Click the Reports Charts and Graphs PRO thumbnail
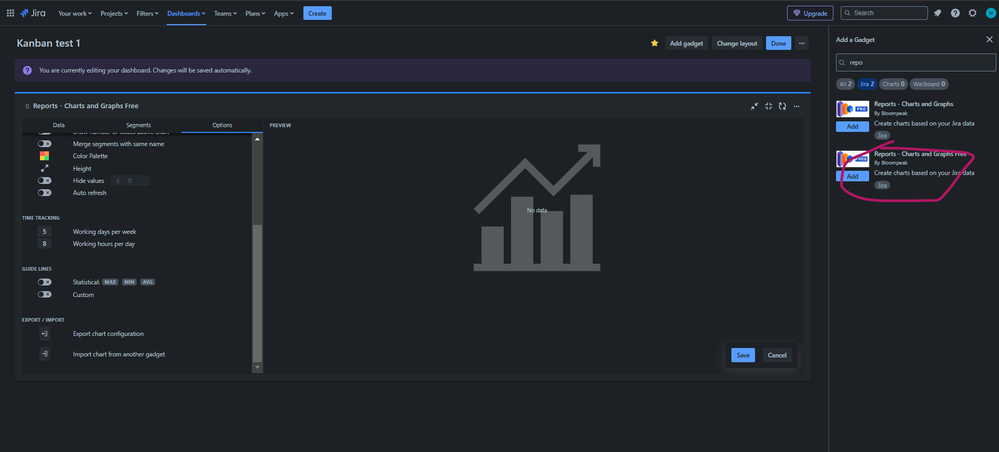Screen dimensions: 999x452 852,109
